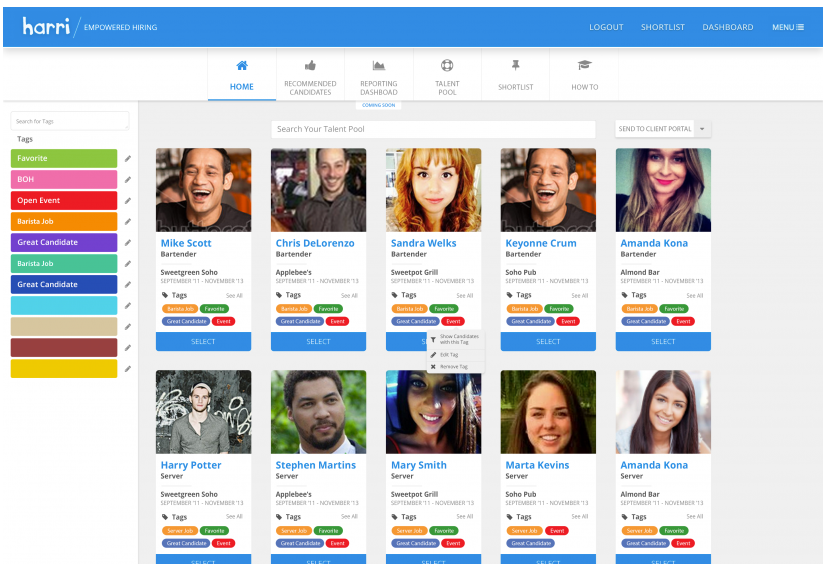
Task: Open the Reporting Dashboard tab
Action: click(x=378, y=75)
